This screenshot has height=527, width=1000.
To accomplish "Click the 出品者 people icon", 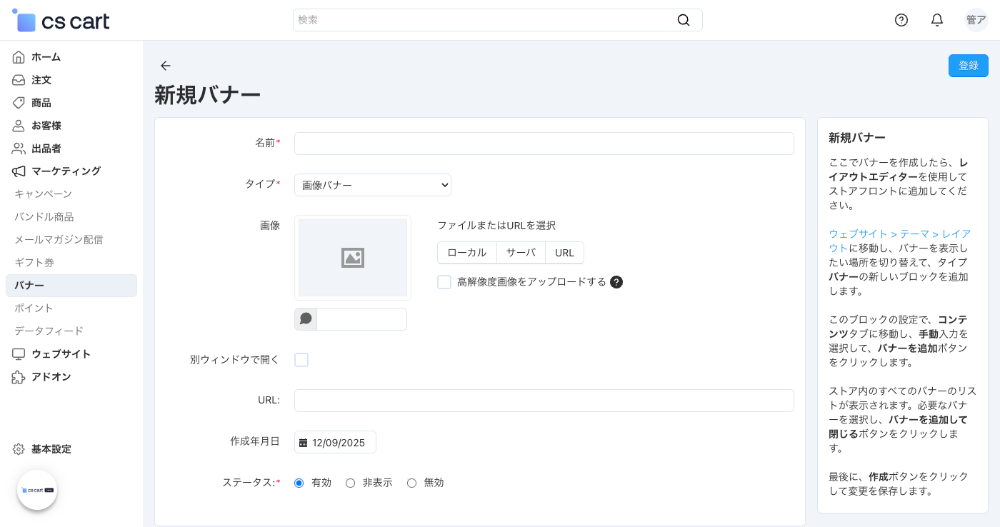I will [x=18, y=149].
